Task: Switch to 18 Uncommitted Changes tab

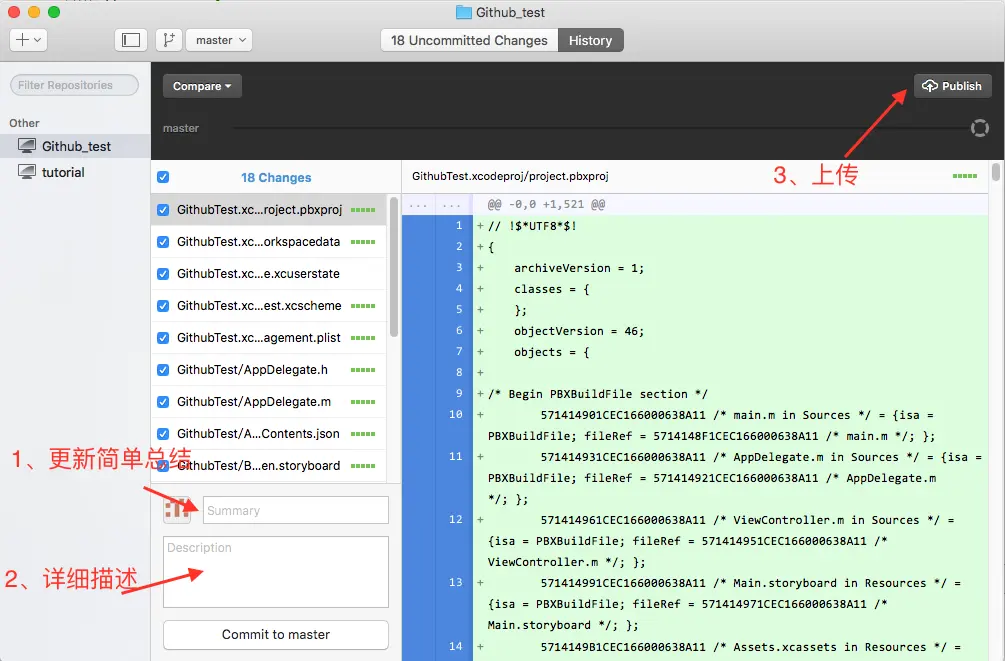Action: coord(469,40)
